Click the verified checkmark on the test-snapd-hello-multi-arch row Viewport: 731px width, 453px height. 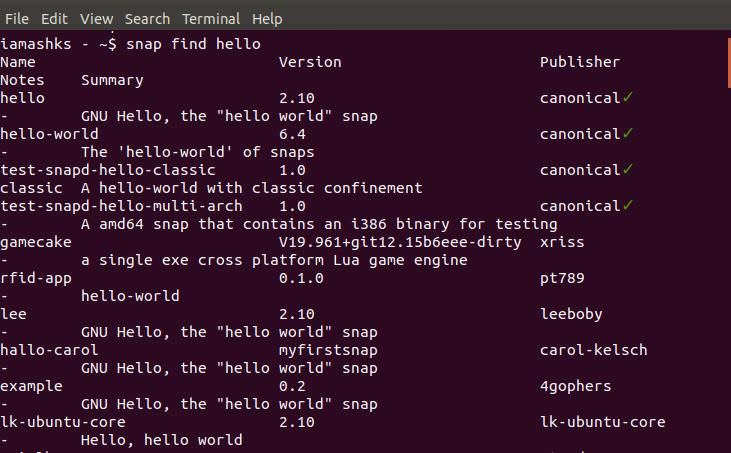coord(628,205)
